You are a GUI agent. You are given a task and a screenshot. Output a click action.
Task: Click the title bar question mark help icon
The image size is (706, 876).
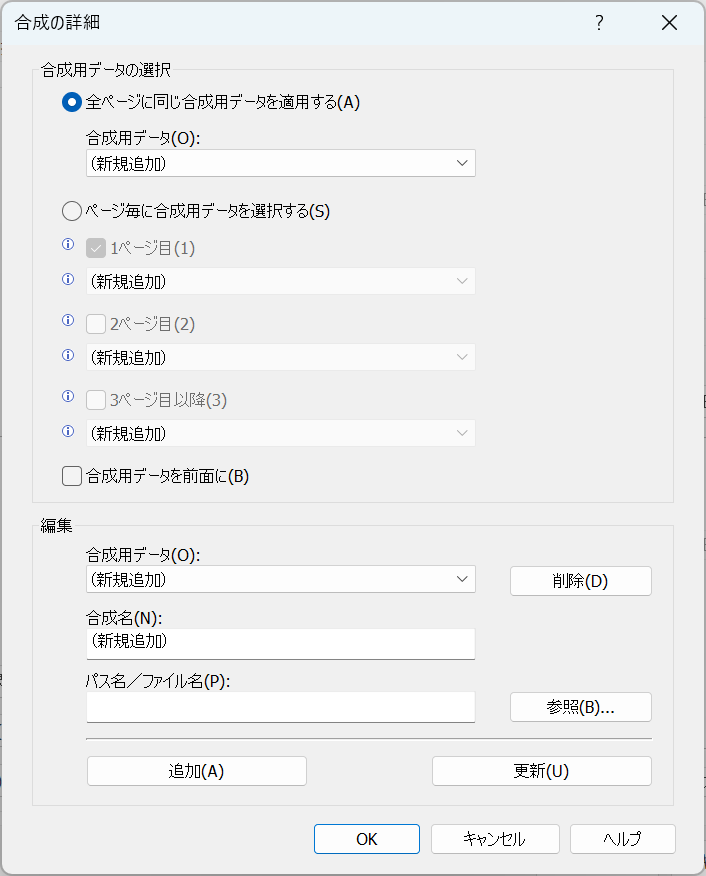point(599,23)
